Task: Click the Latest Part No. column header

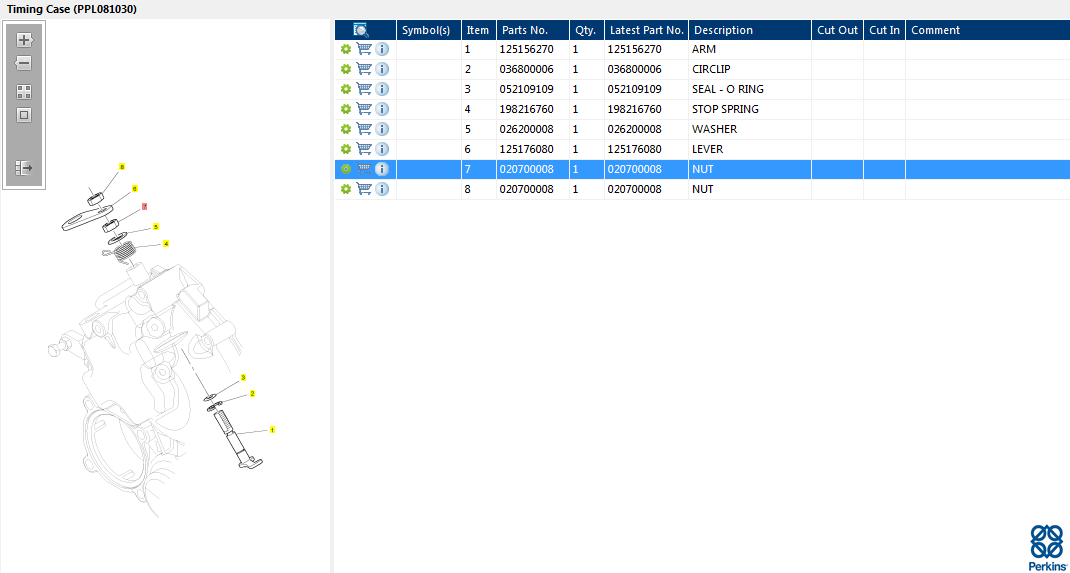Action: point(646,30)
